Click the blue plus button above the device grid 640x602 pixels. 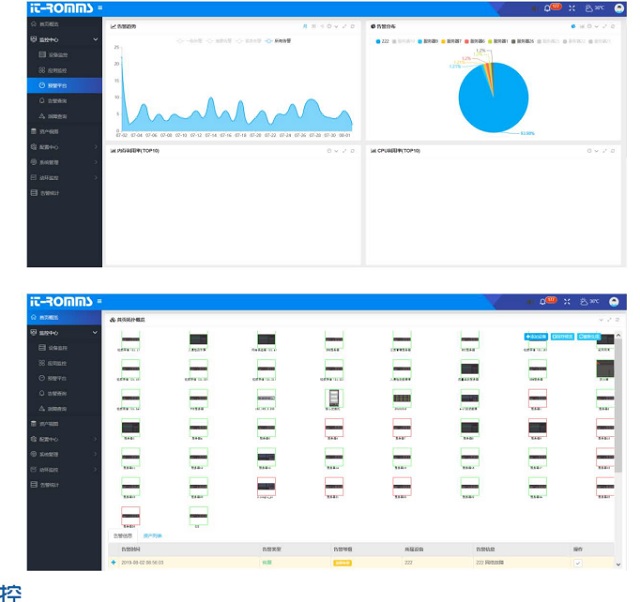[536, 337]
